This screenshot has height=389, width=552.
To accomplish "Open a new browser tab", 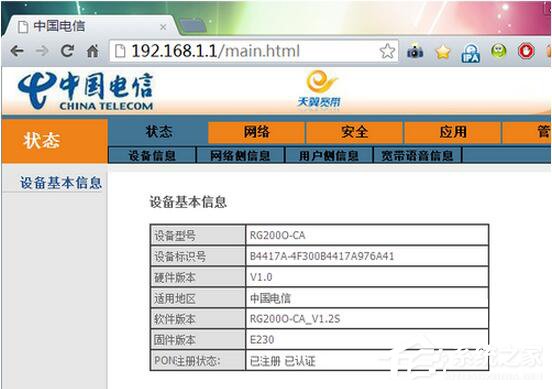I will (x=193, y=26).
